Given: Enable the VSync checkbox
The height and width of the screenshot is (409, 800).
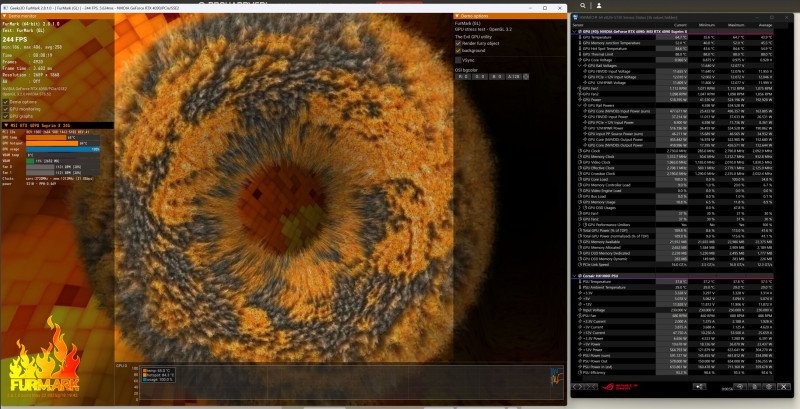Looking at the screenshot, I should click(x=458, y=60).
